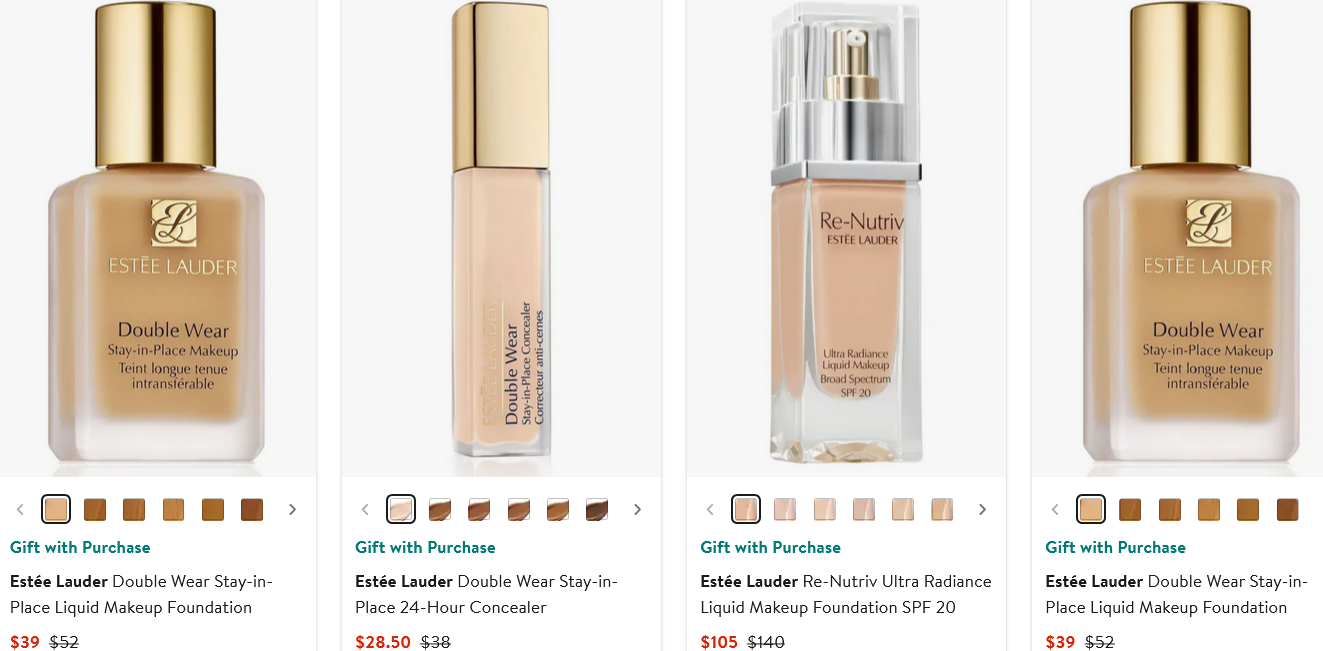The image size is (1323, 651).
Task: Show next shades for Double Wear Concealer
Action: 637,509
